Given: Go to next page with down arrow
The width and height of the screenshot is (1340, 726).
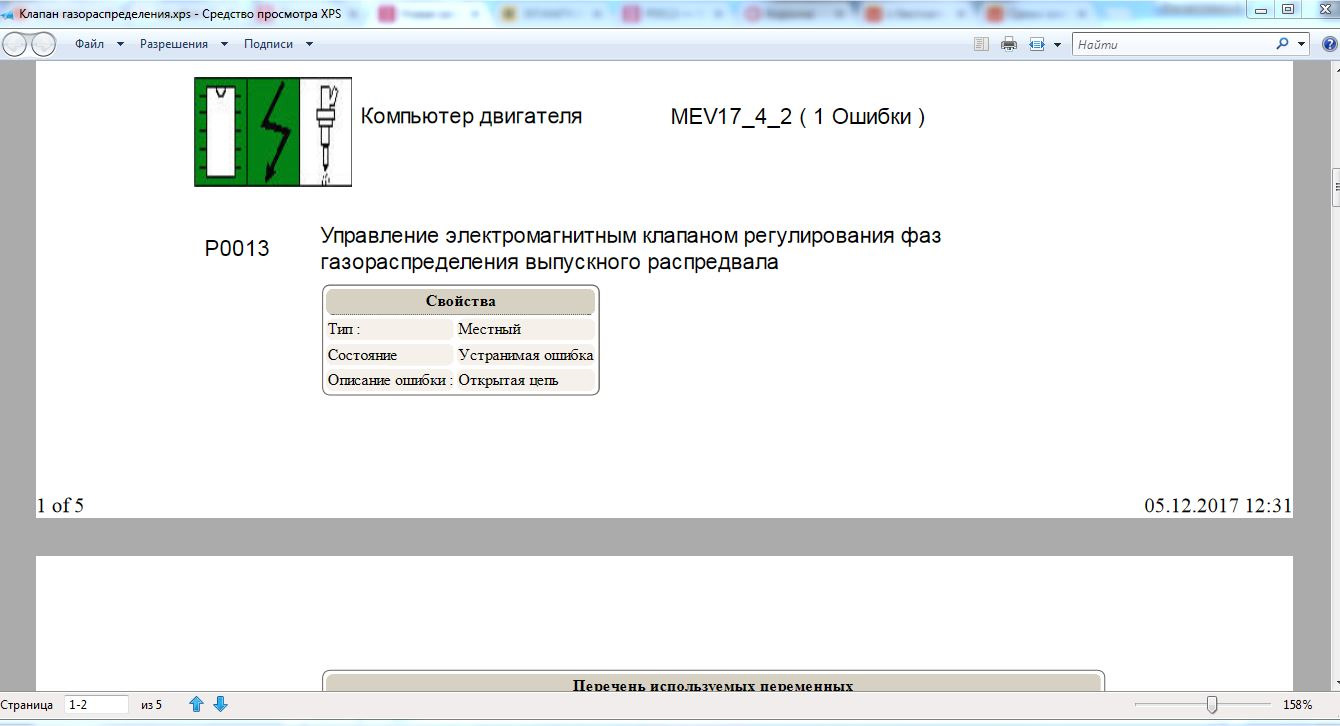Looking at the screenshot, I should coord(221,705).
